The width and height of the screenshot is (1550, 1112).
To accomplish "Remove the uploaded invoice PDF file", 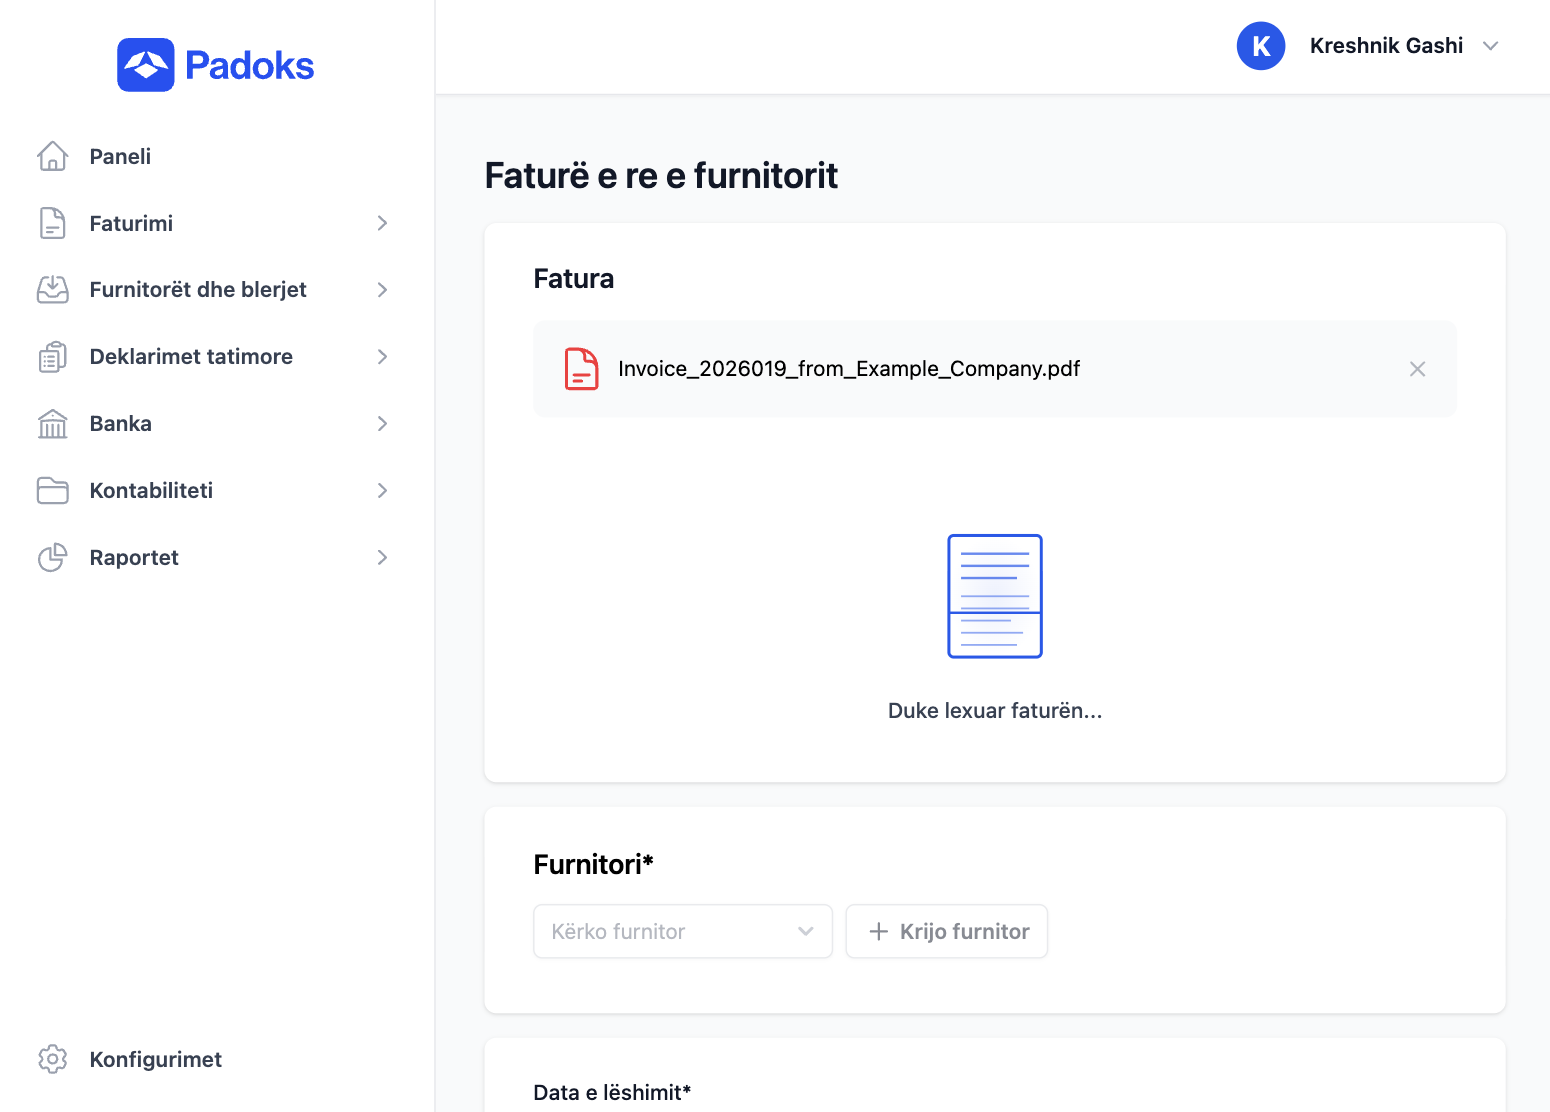I will click(x=1417, y=369).
